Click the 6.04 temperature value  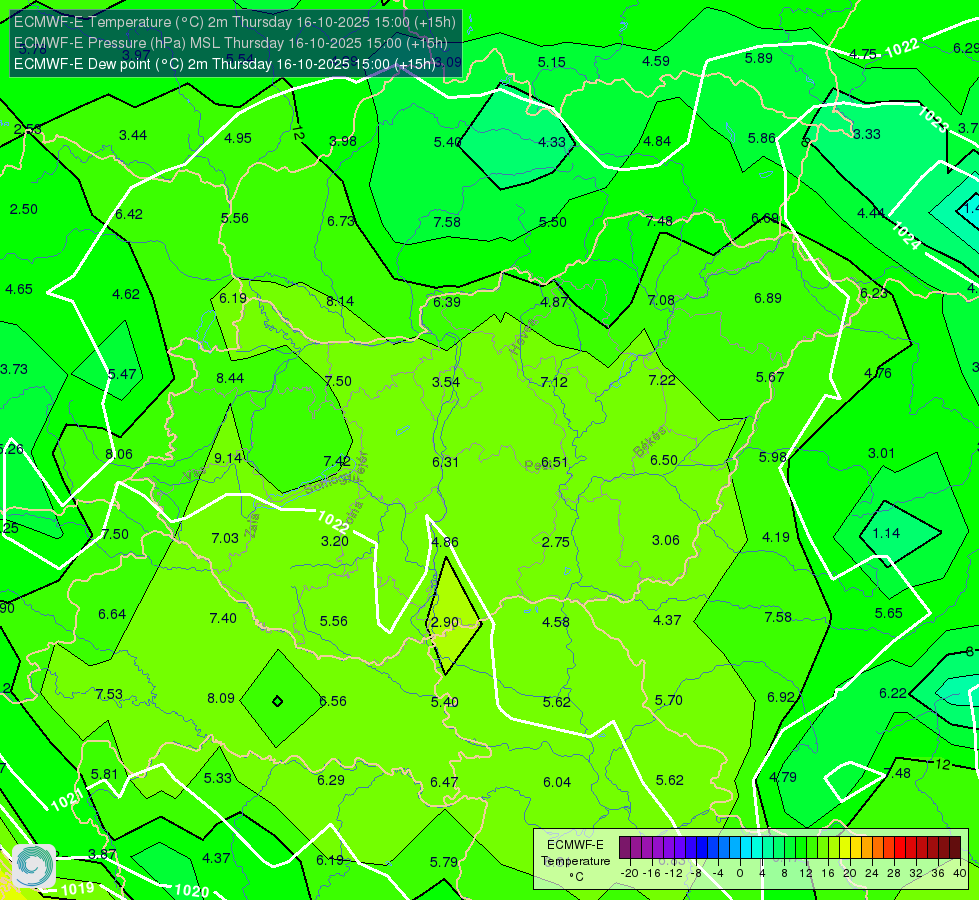pos(556,781)
